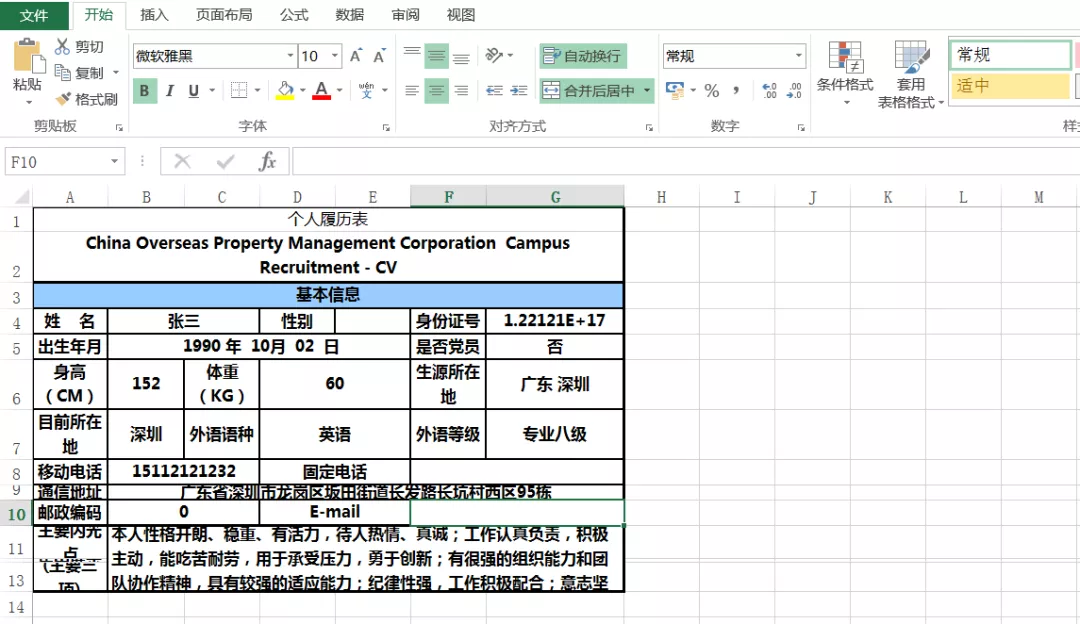1080x624 pixels.
Task: Toggle Bold formatting
Action: pos(145,90)
